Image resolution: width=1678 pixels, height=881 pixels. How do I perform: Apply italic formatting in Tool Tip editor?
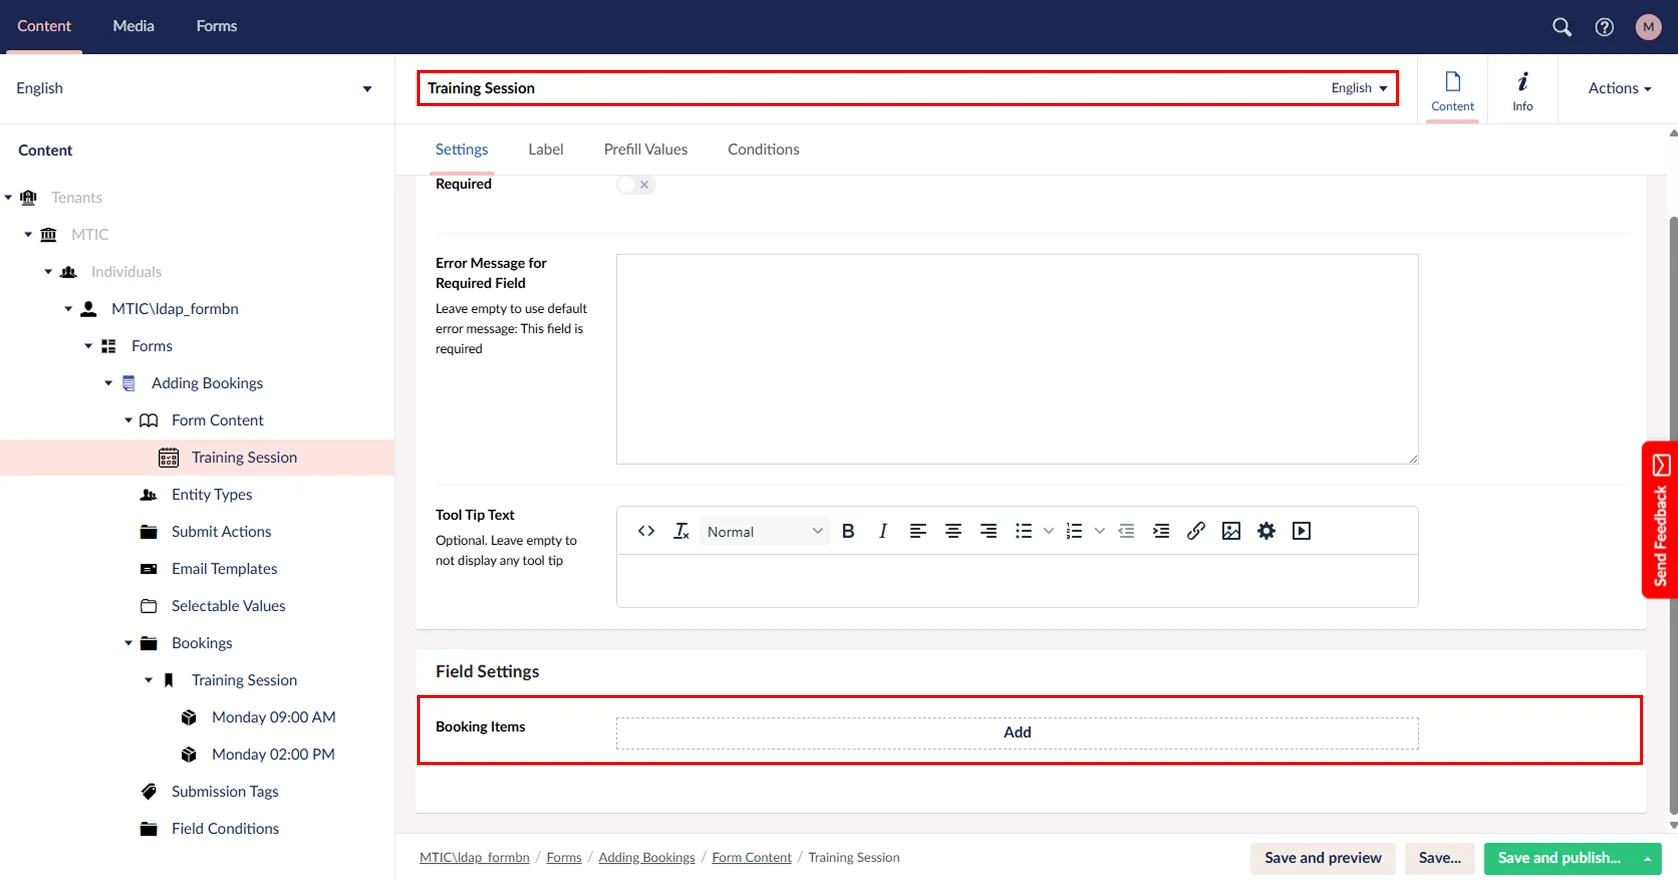882,531
